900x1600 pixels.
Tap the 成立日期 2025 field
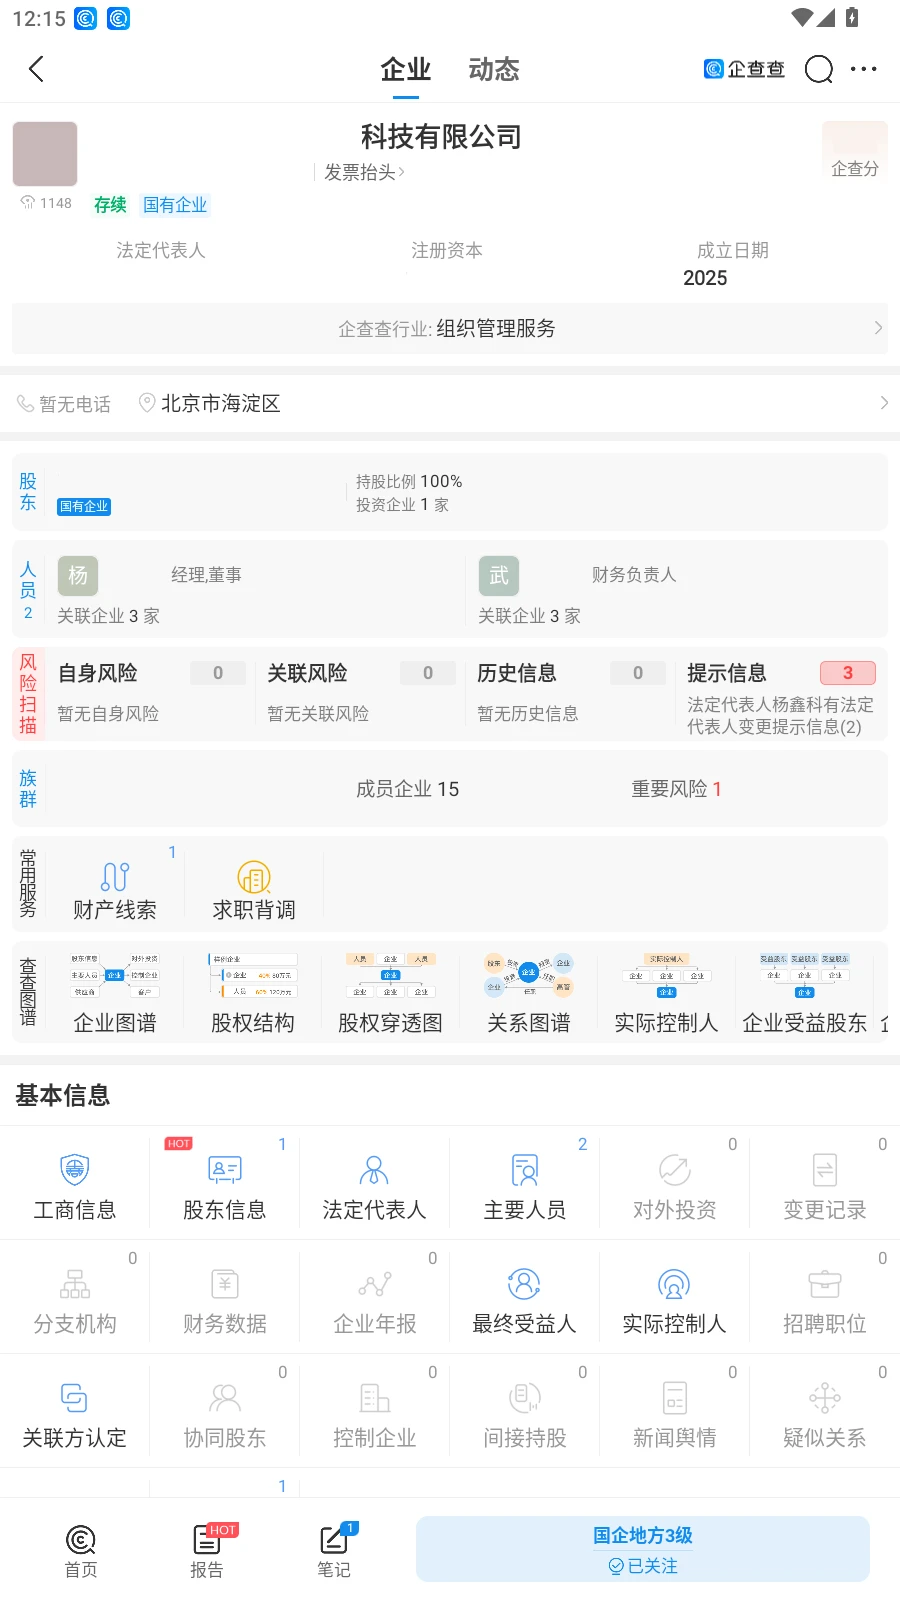(732, 264)
